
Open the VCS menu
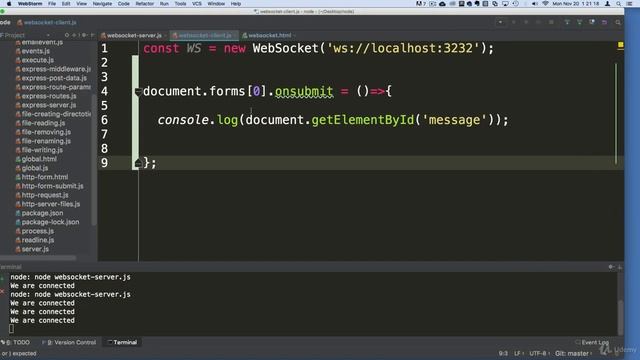(197, 4)
